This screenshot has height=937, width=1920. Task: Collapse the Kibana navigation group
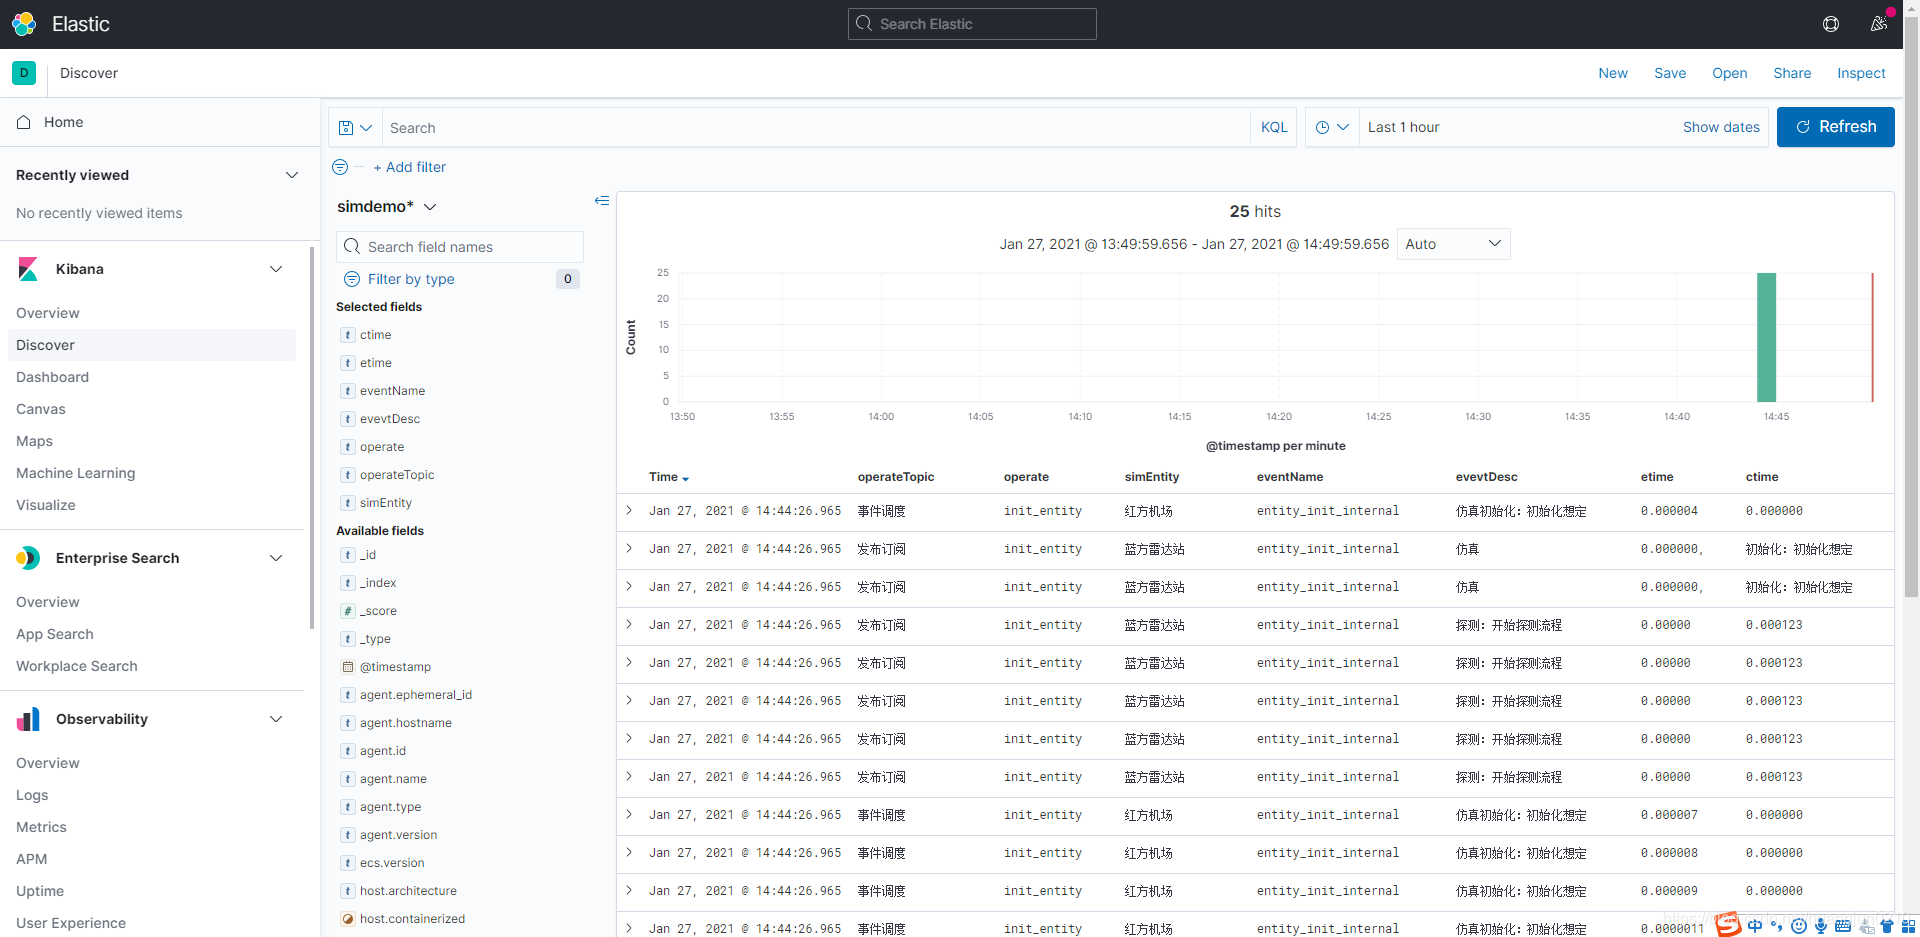click(276, 269)
